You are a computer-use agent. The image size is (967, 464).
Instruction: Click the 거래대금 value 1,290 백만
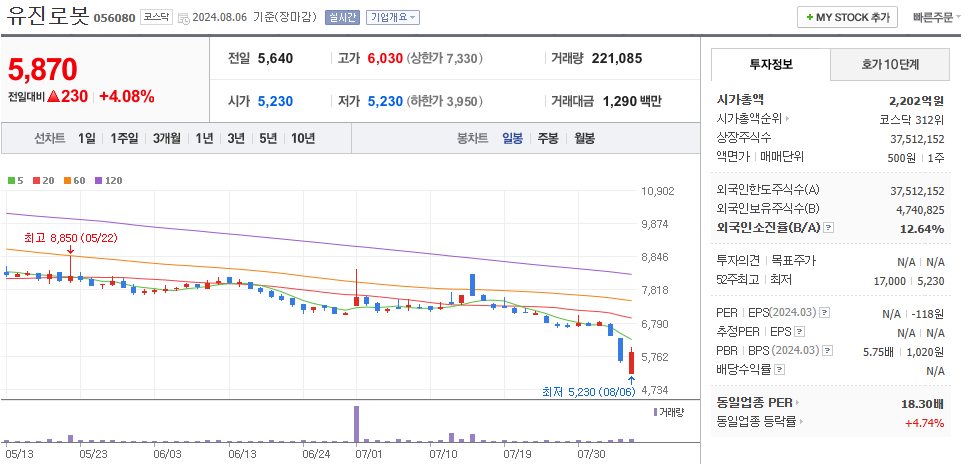tap(632, 101)
